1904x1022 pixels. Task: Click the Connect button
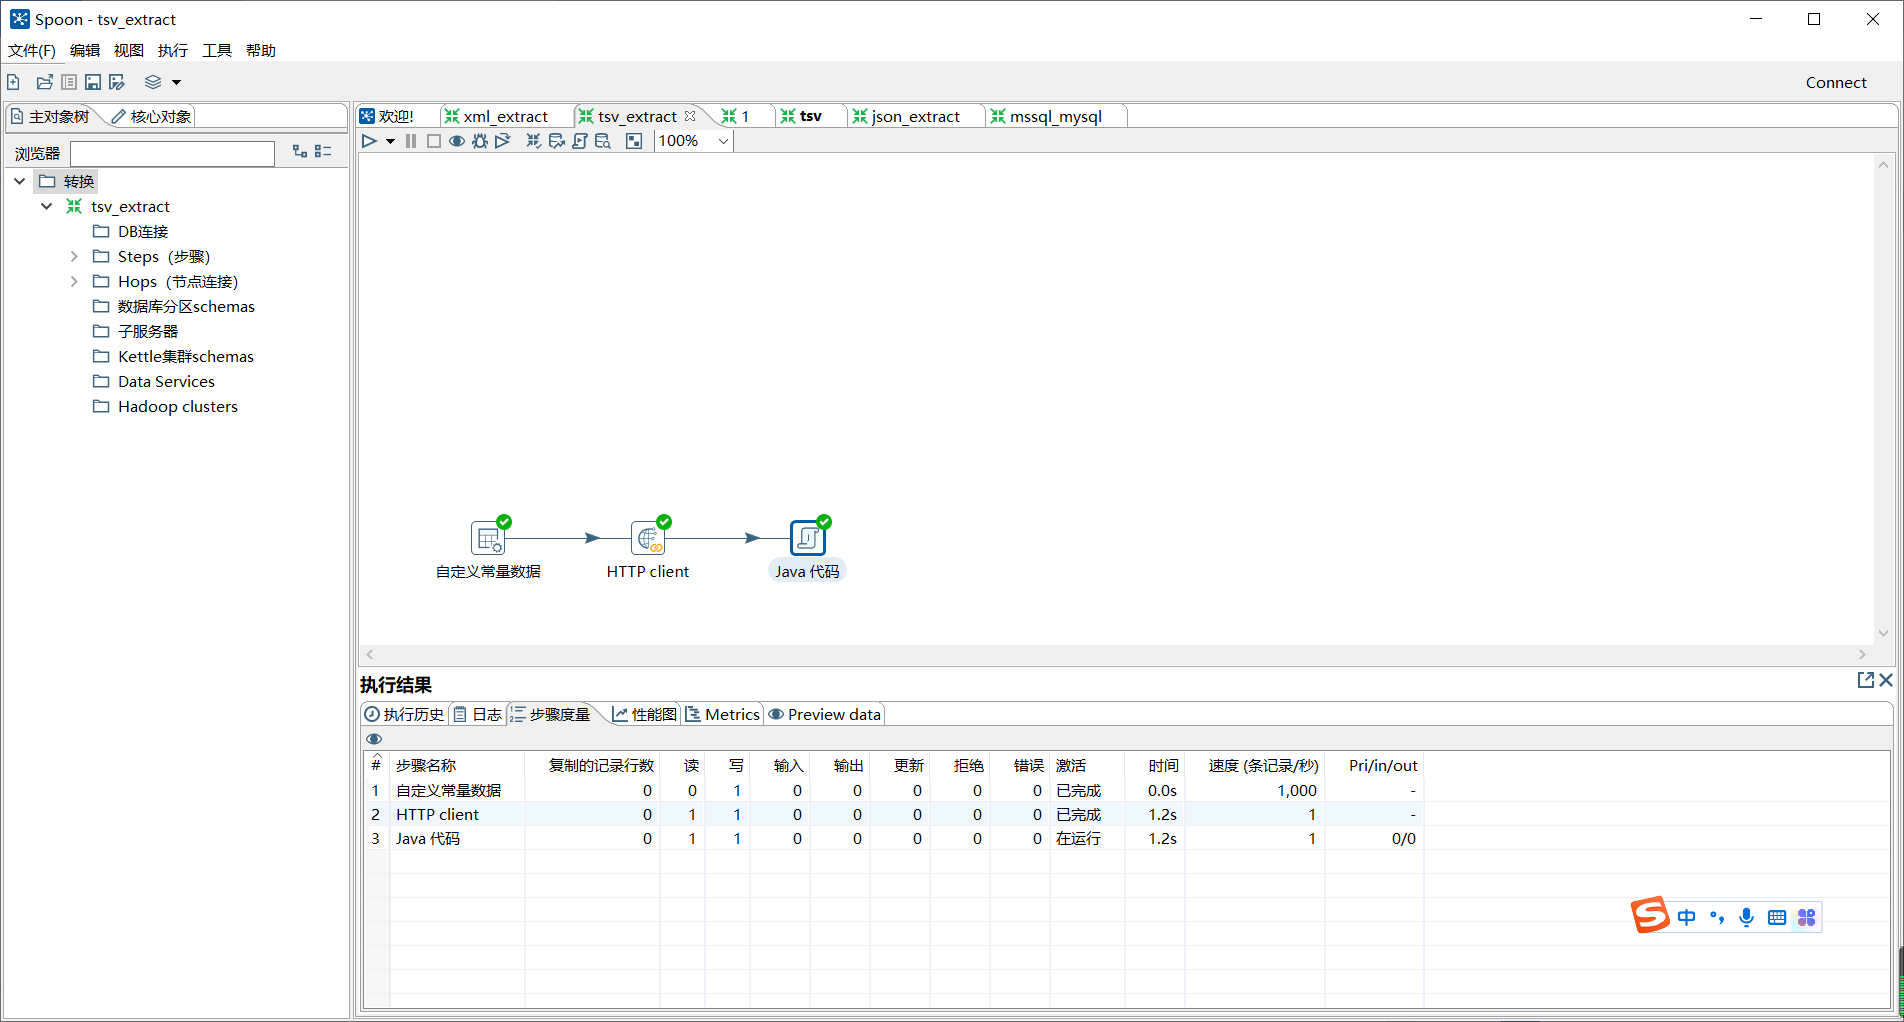click(1836, 83)
